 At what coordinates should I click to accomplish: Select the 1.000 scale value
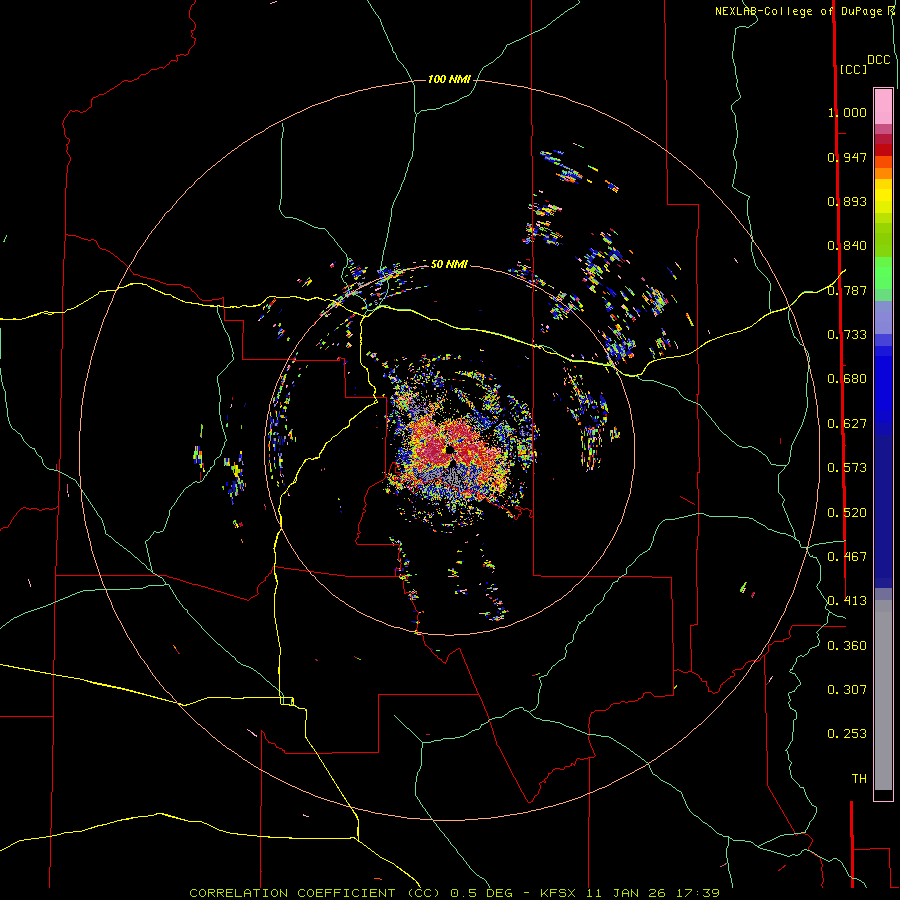pyautogui.click(x=847, y=112)
